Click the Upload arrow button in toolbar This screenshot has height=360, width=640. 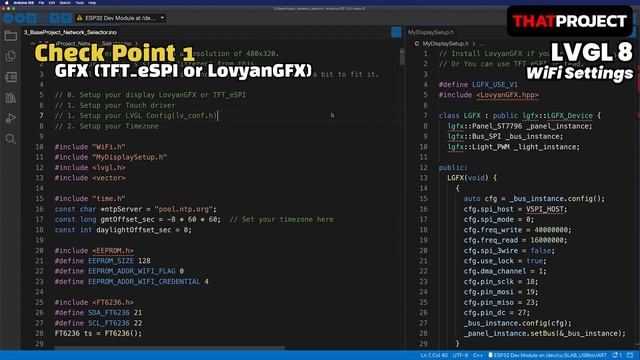click(20, 18)
